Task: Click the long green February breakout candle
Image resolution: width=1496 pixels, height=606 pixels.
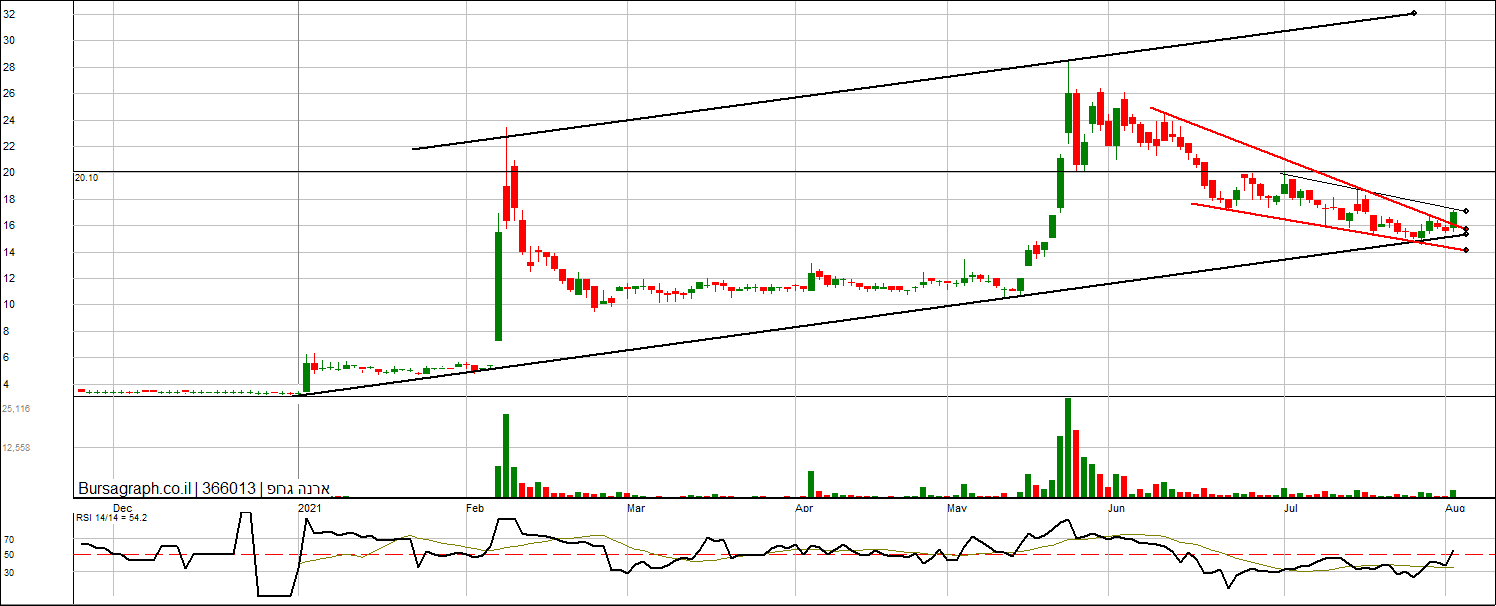Action: (x=498, y=286)
